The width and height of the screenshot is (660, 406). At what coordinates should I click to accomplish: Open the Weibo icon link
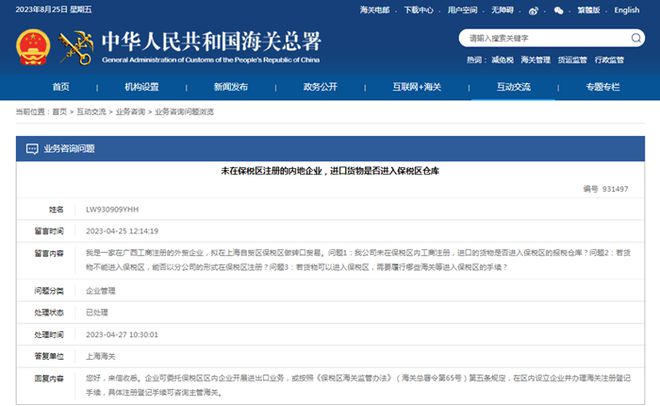click(x=533, y=11)
